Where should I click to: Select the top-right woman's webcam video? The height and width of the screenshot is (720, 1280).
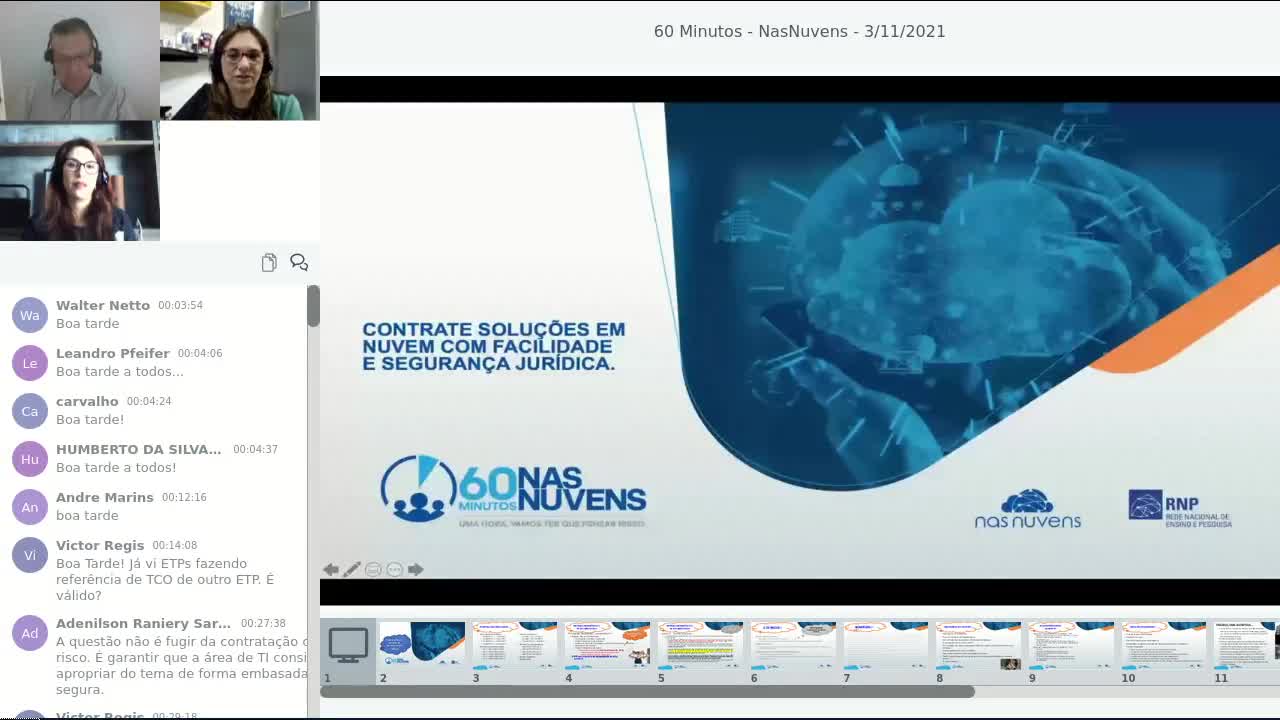point(240,60)
